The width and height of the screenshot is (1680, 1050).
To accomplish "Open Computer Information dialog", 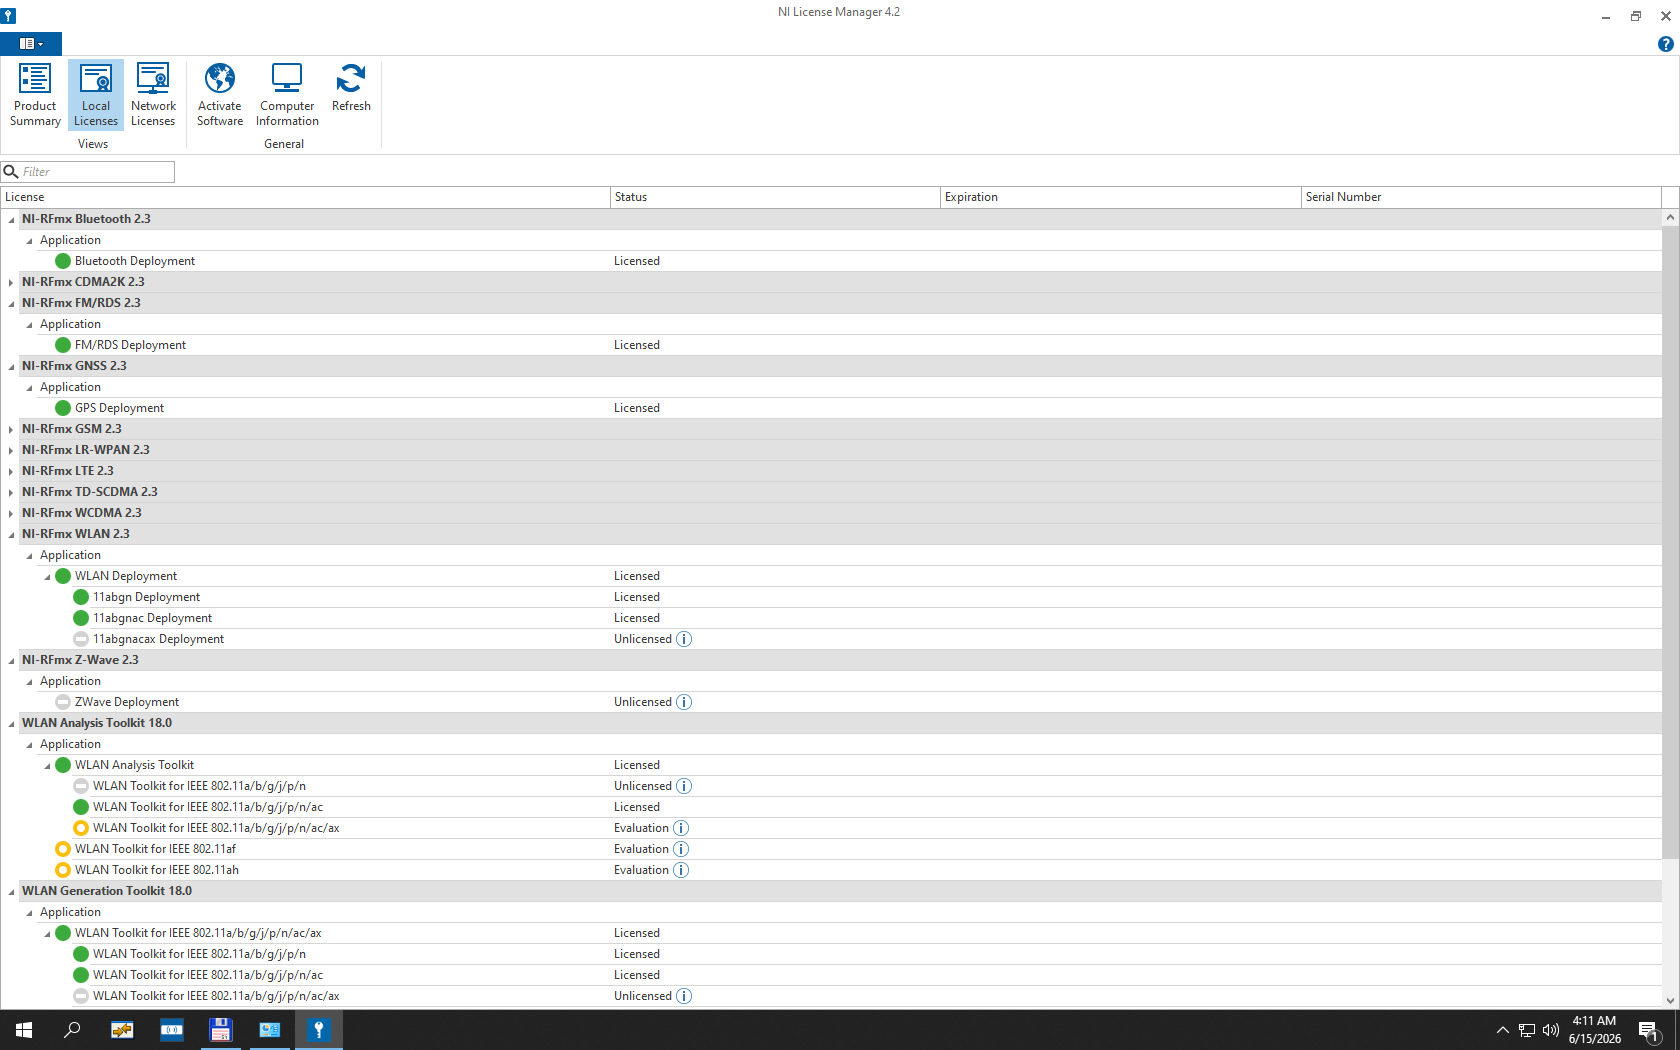I will (287, 95).
